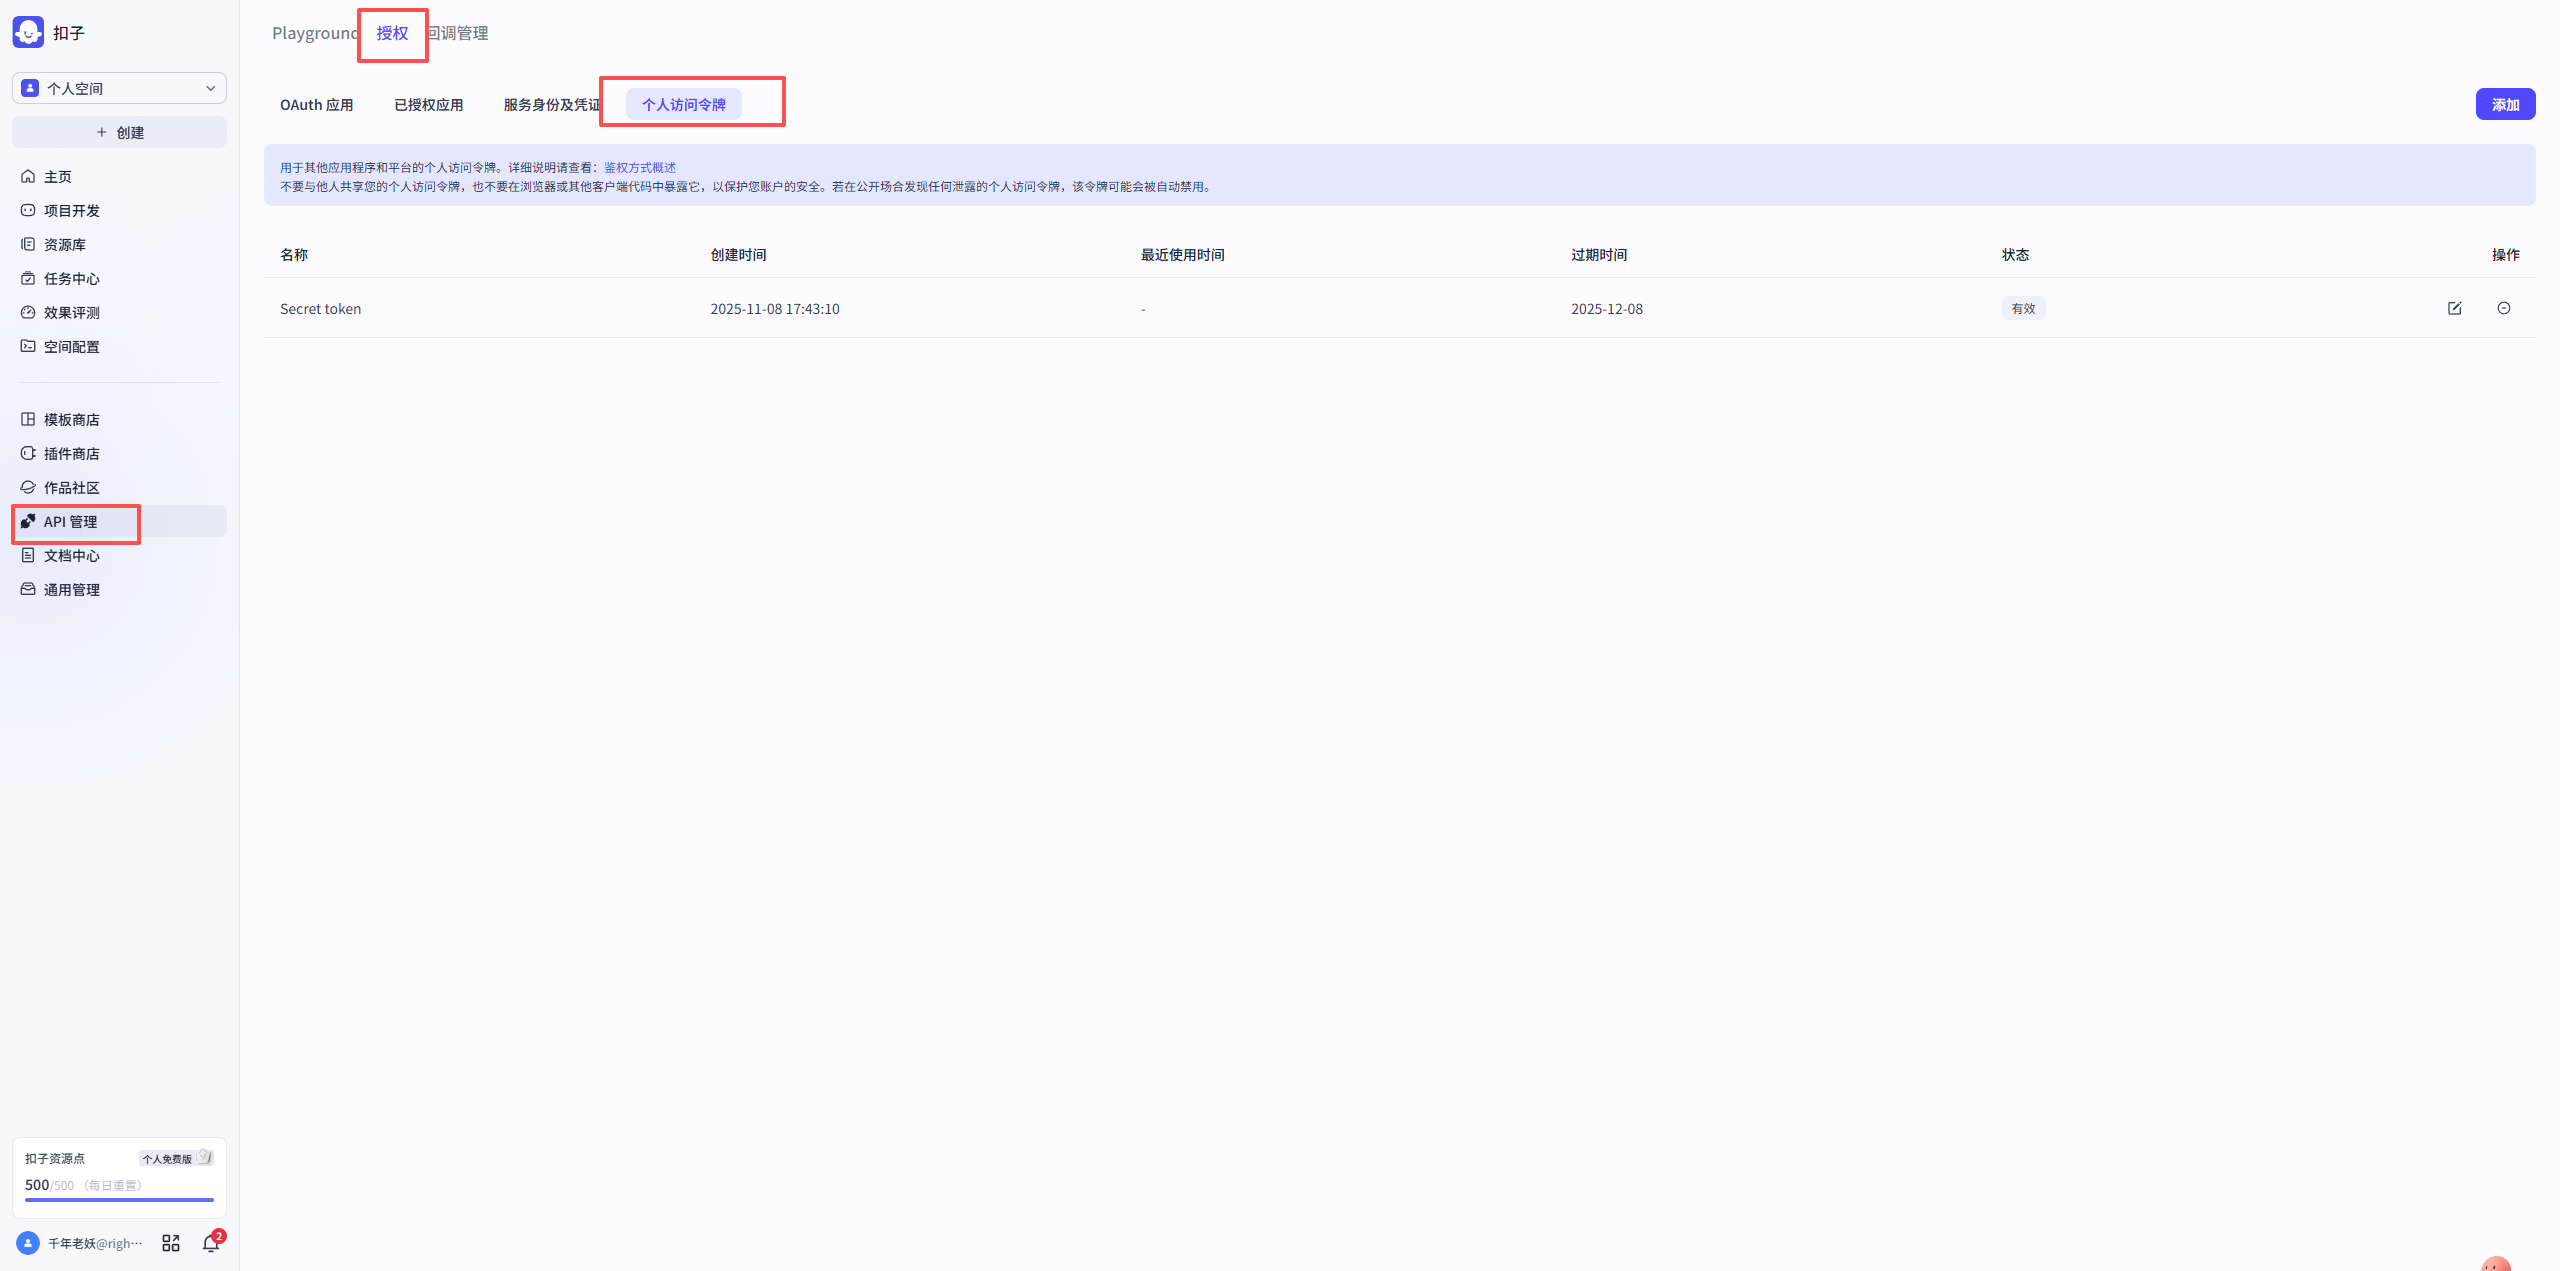The width and height of the screenshot is (2560, 1271).
Task: Select the 已授权应用 tab
Action: tap(428, 105)
